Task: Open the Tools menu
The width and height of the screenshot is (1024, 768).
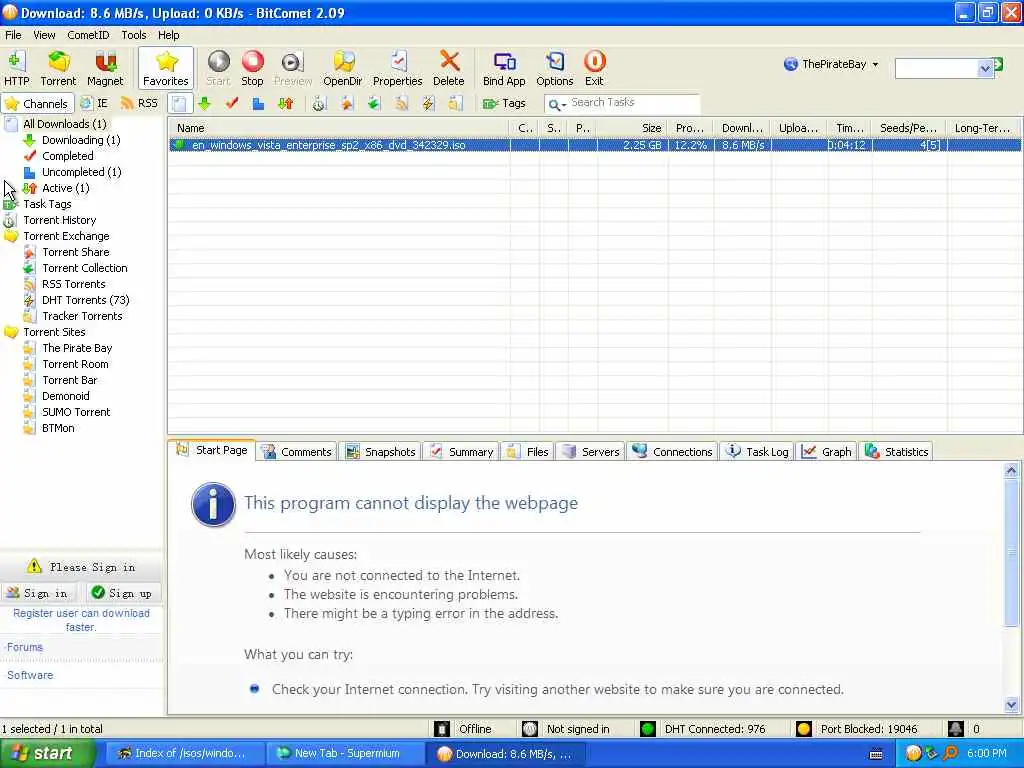Action: (x=134, y=35)
